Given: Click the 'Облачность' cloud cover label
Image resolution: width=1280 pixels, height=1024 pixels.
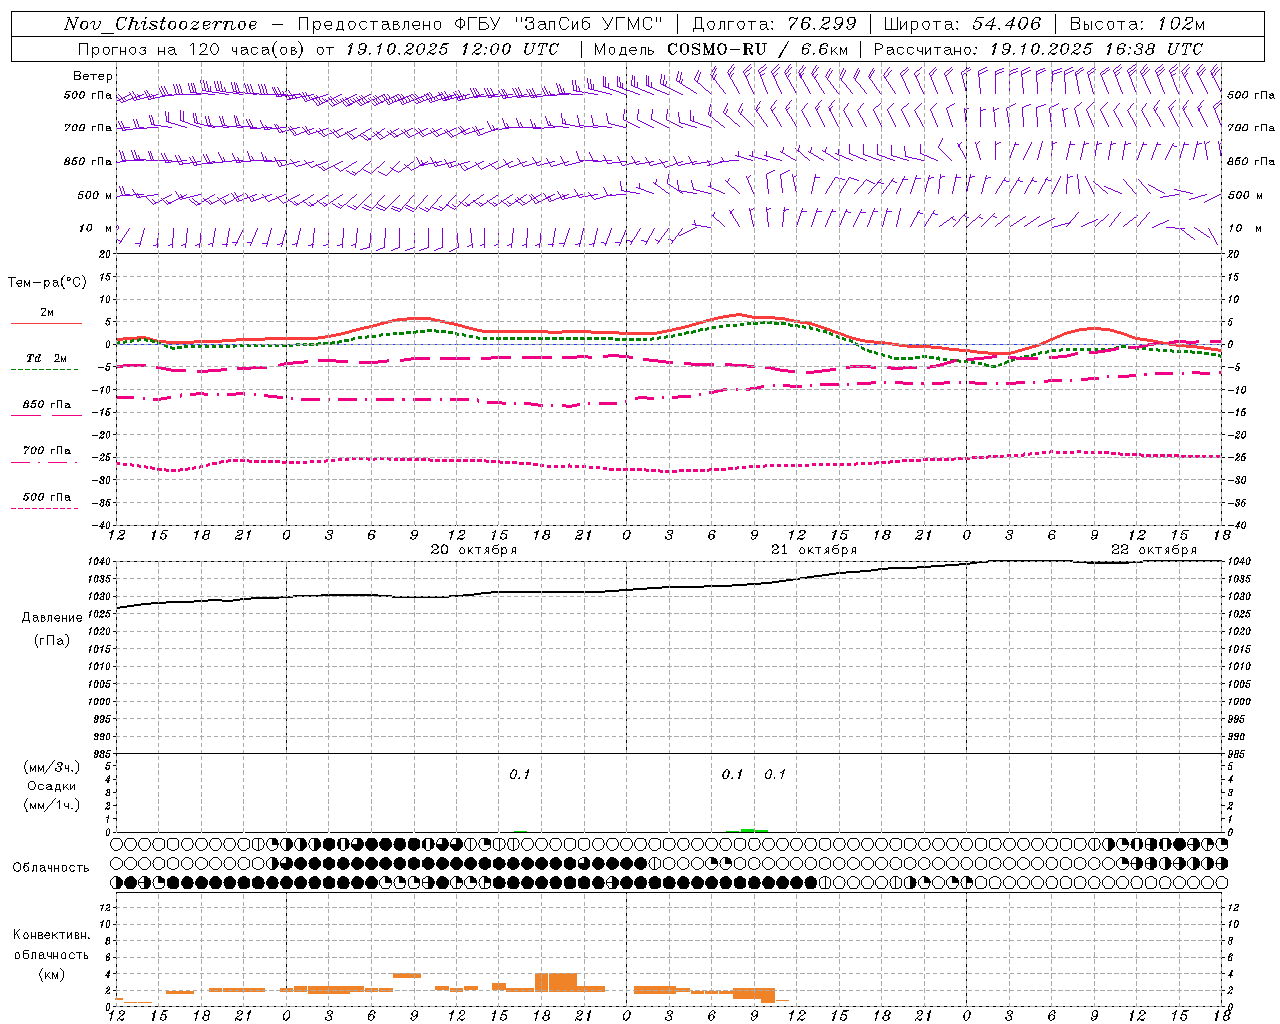Looking at the screenshot, I should tap(51, 868).
